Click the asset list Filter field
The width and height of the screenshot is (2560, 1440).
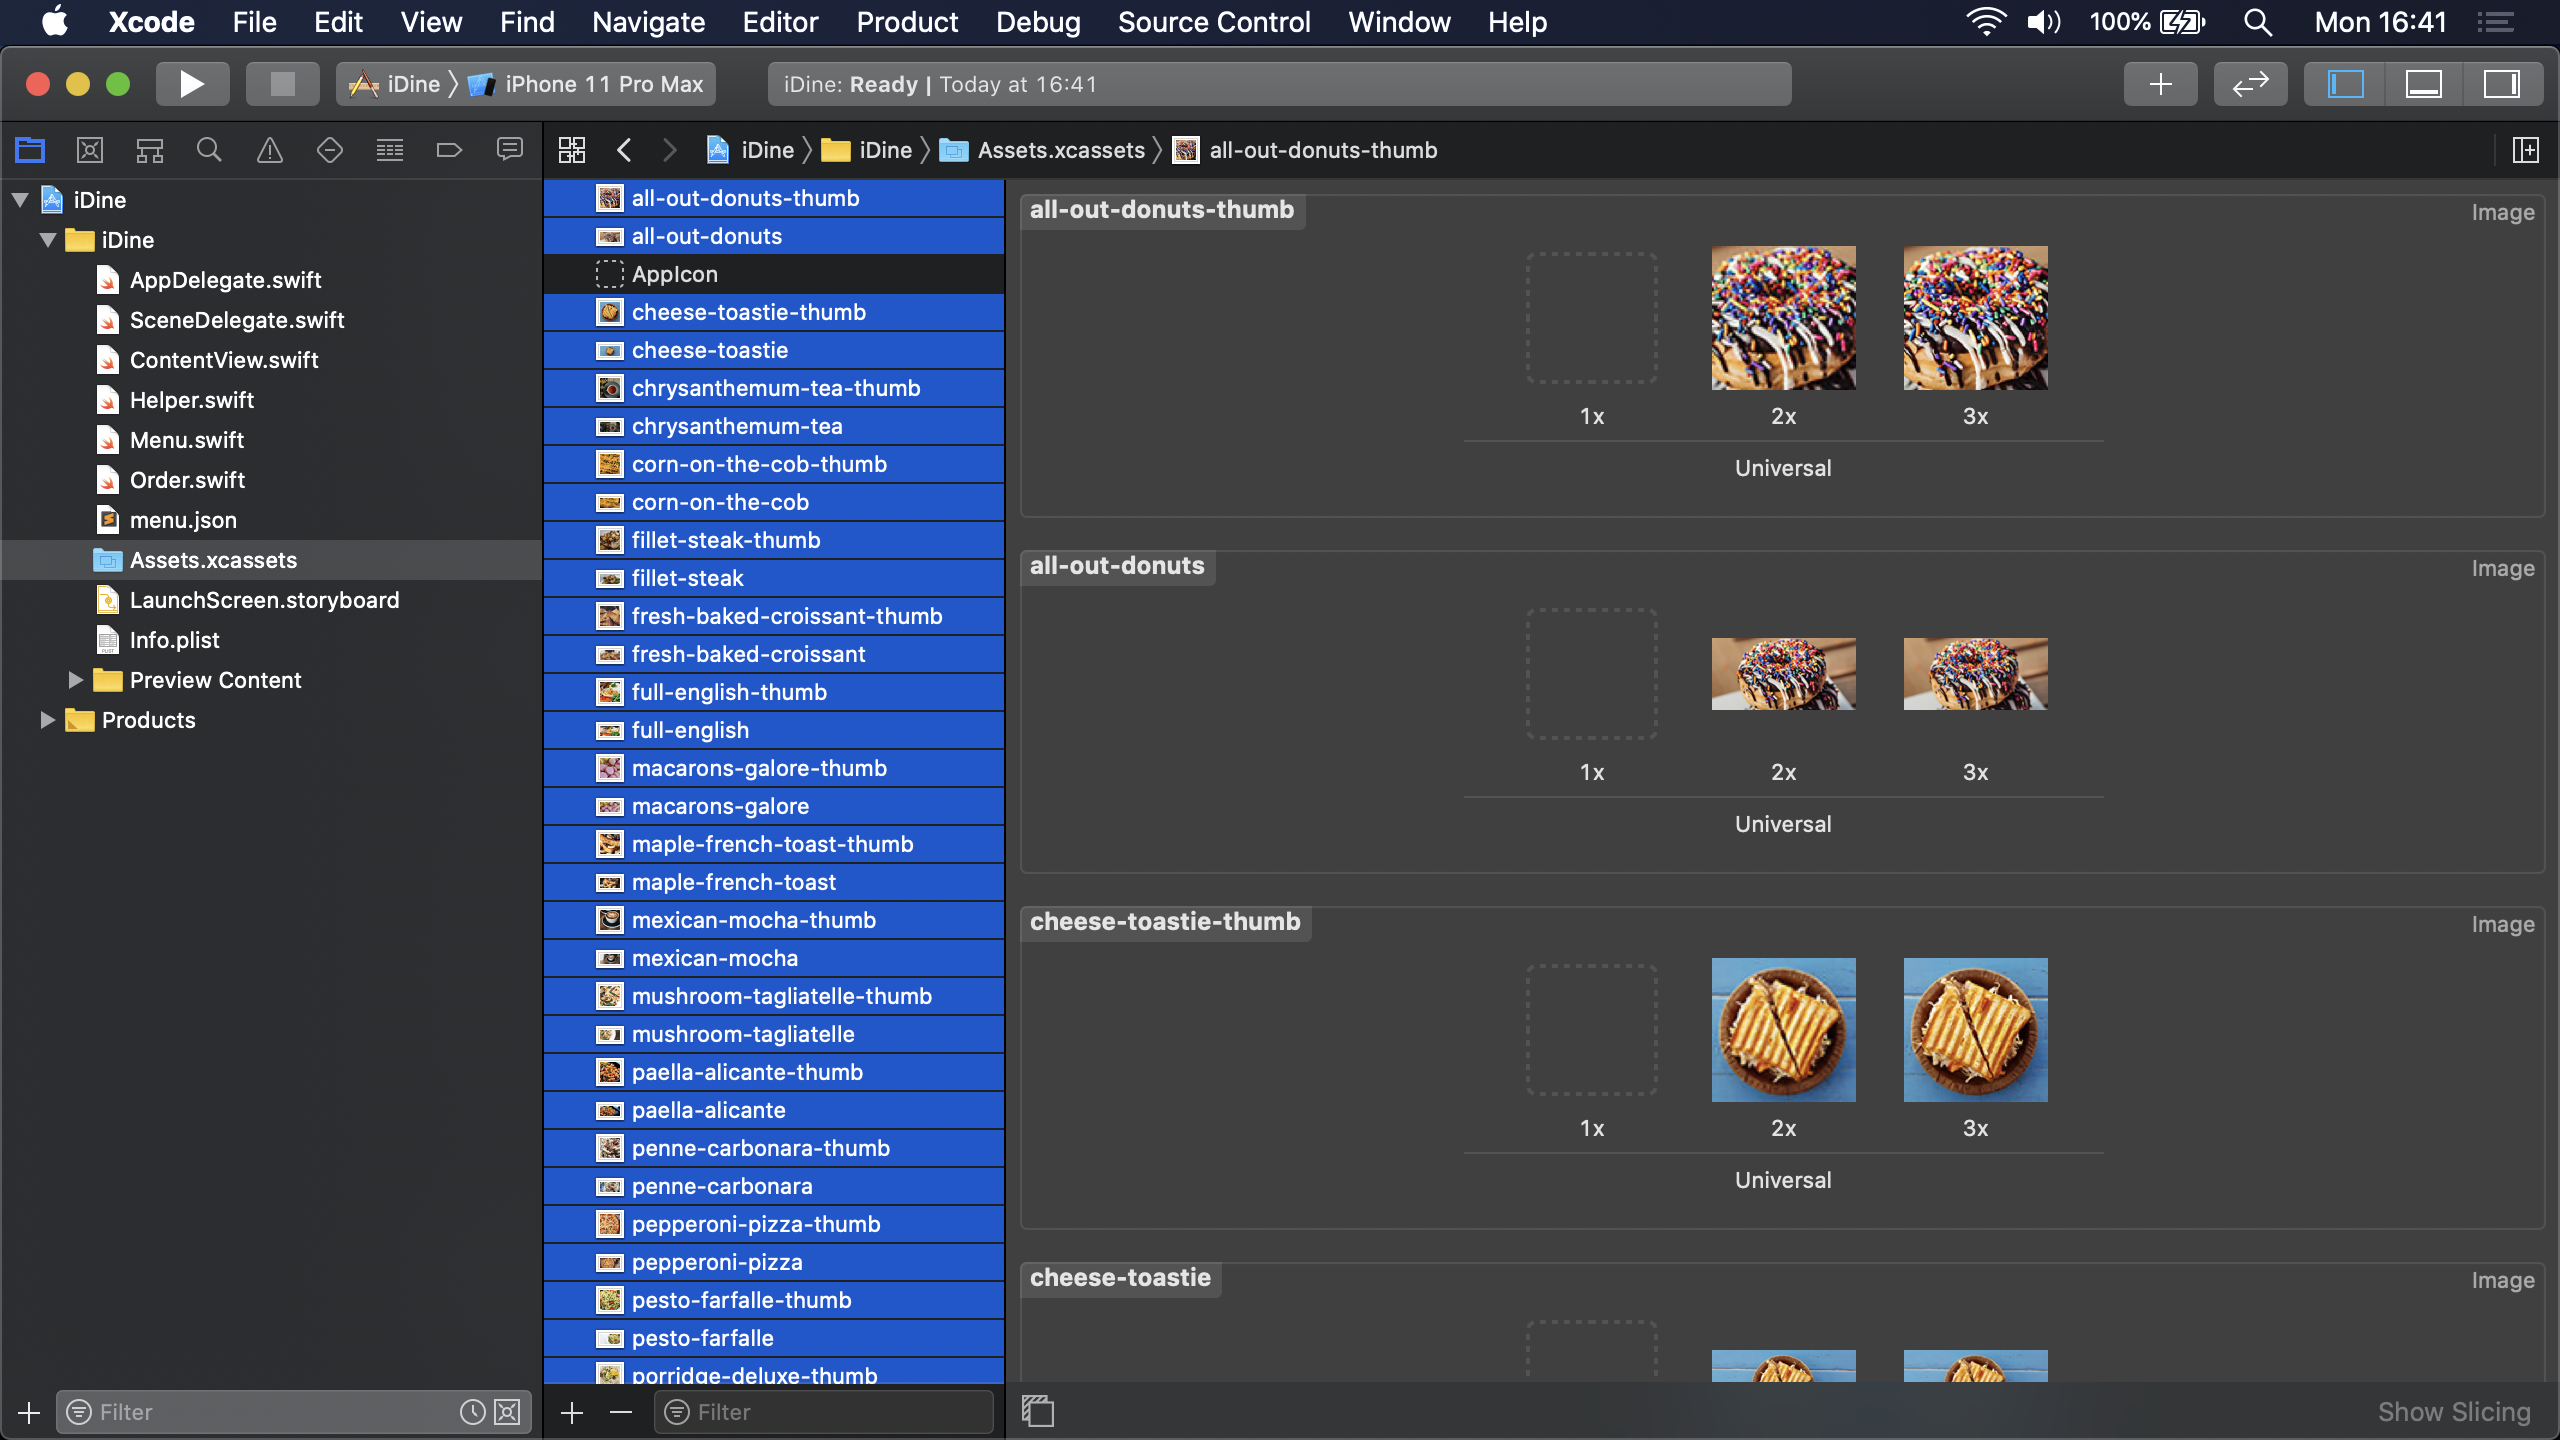[x=830, y=1412]
